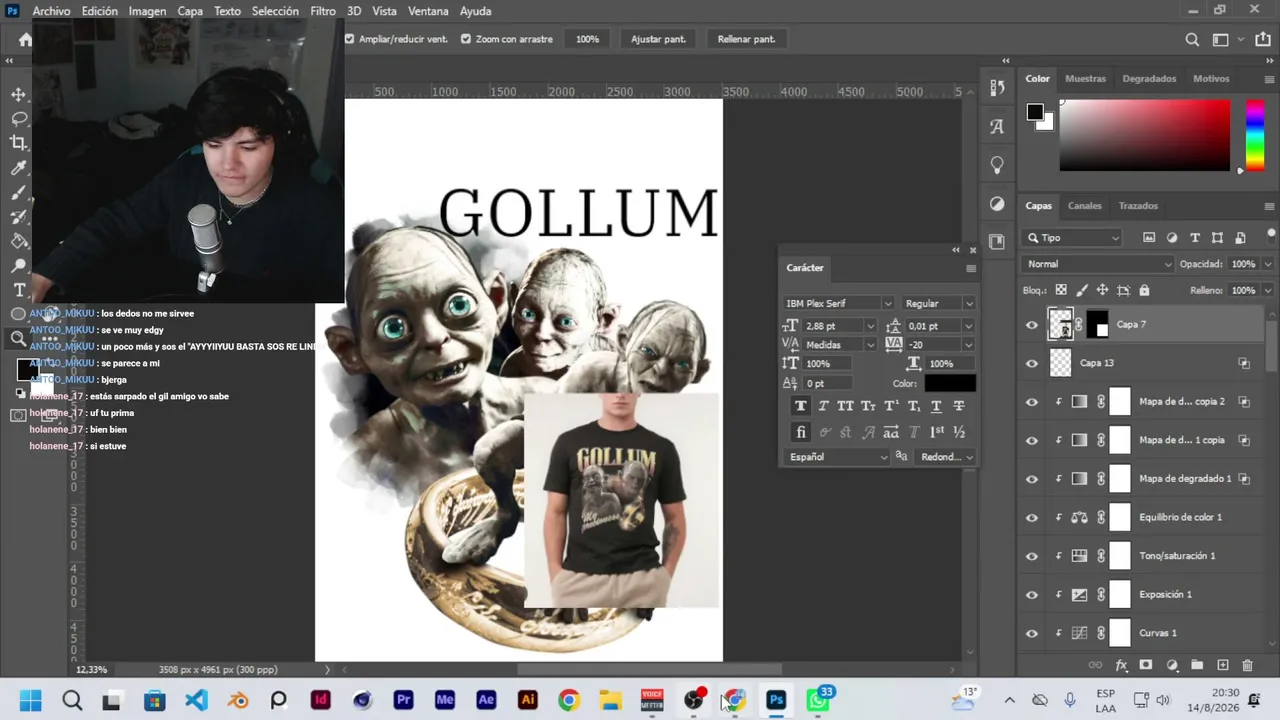Switch to the Muestras tab

tap(1085, 79)
